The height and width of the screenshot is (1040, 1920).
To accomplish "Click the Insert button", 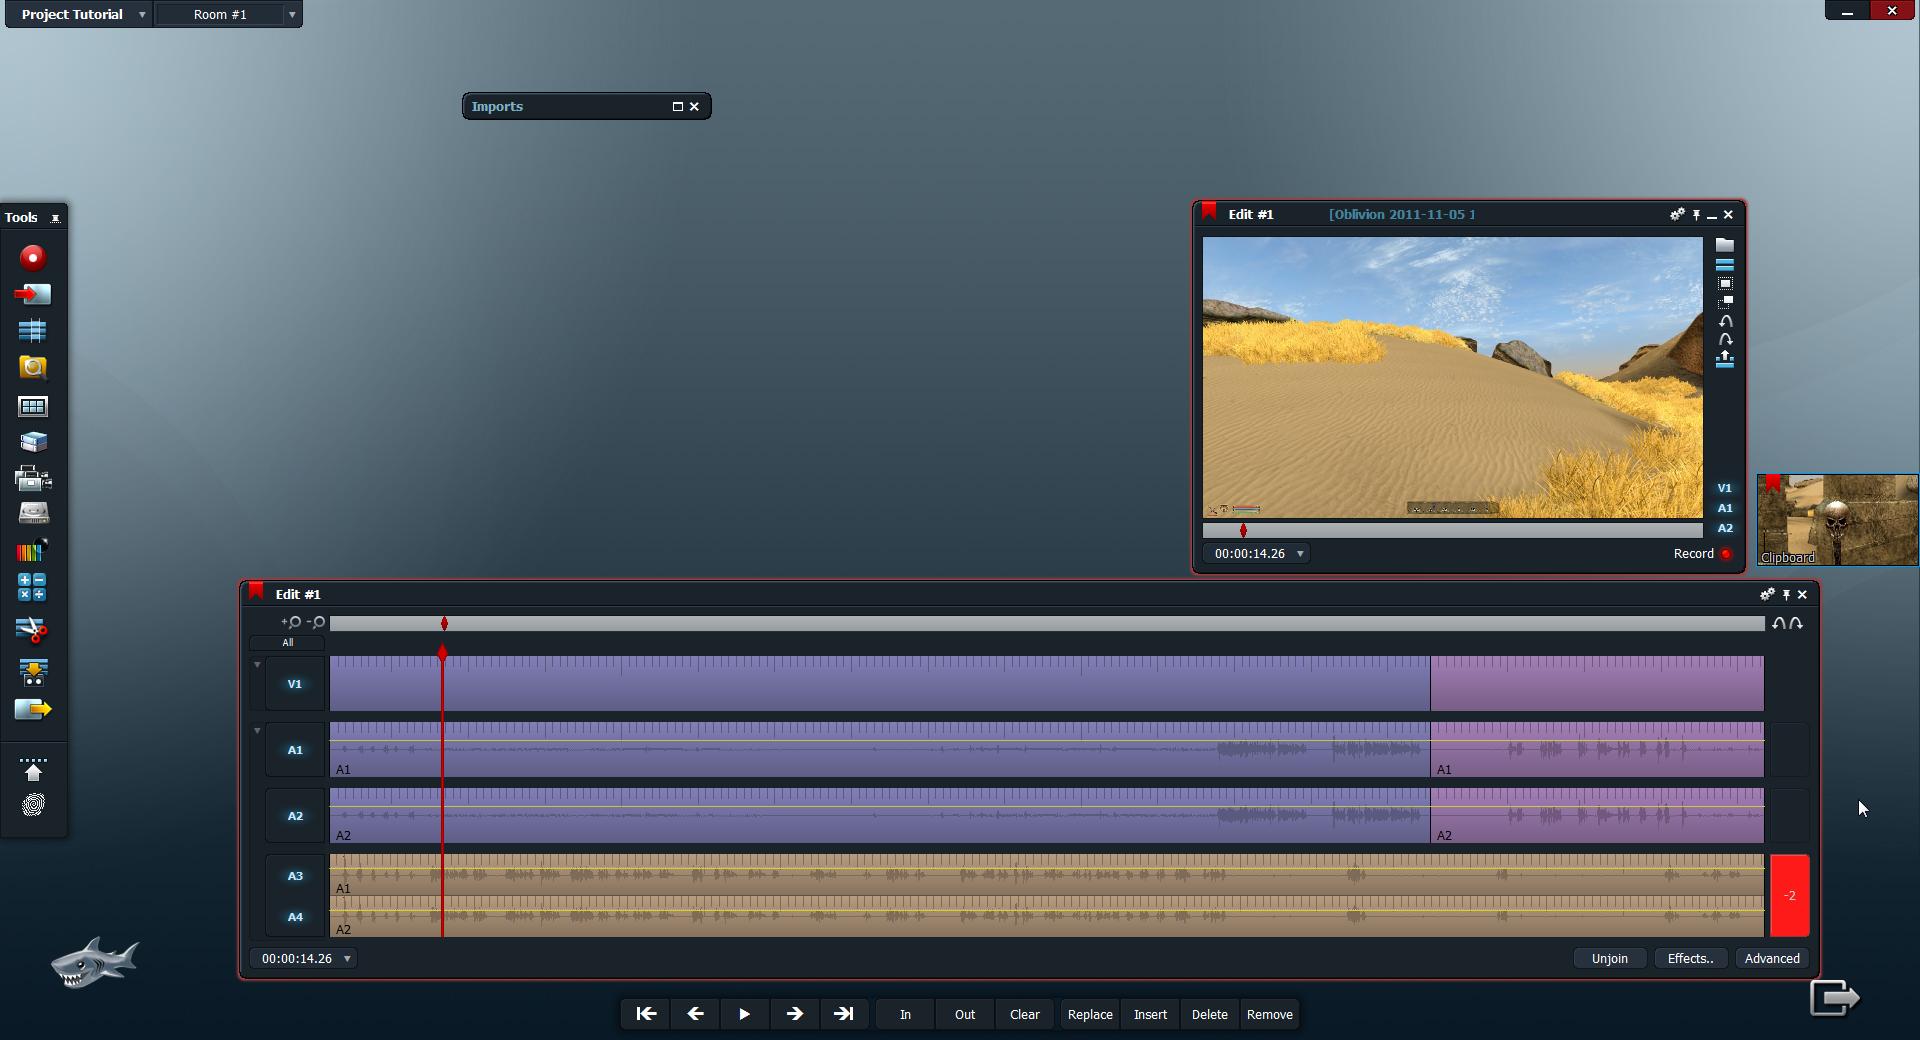I will click(x=1150, y=1014).
